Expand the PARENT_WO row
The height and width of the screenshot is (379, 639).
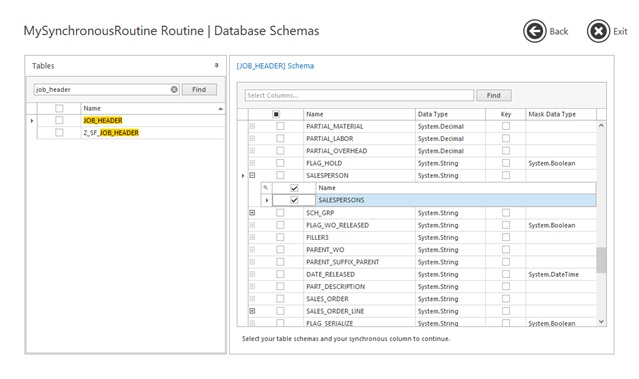[x=252, y=249]
